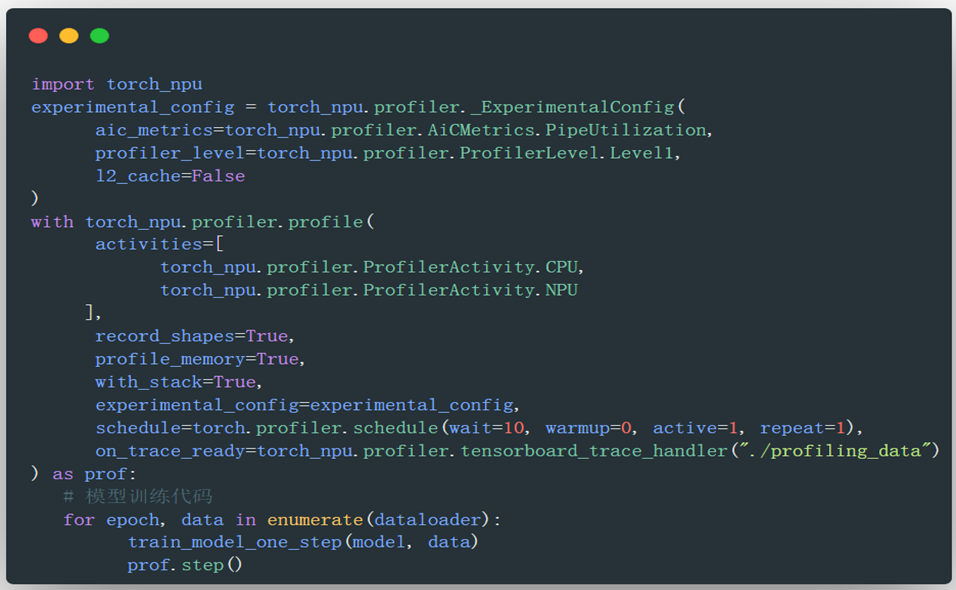Click 'AiCMetrics.PipeUtilization' value
Viewport: 956px width, 590px height.
[x=567, y=130]
